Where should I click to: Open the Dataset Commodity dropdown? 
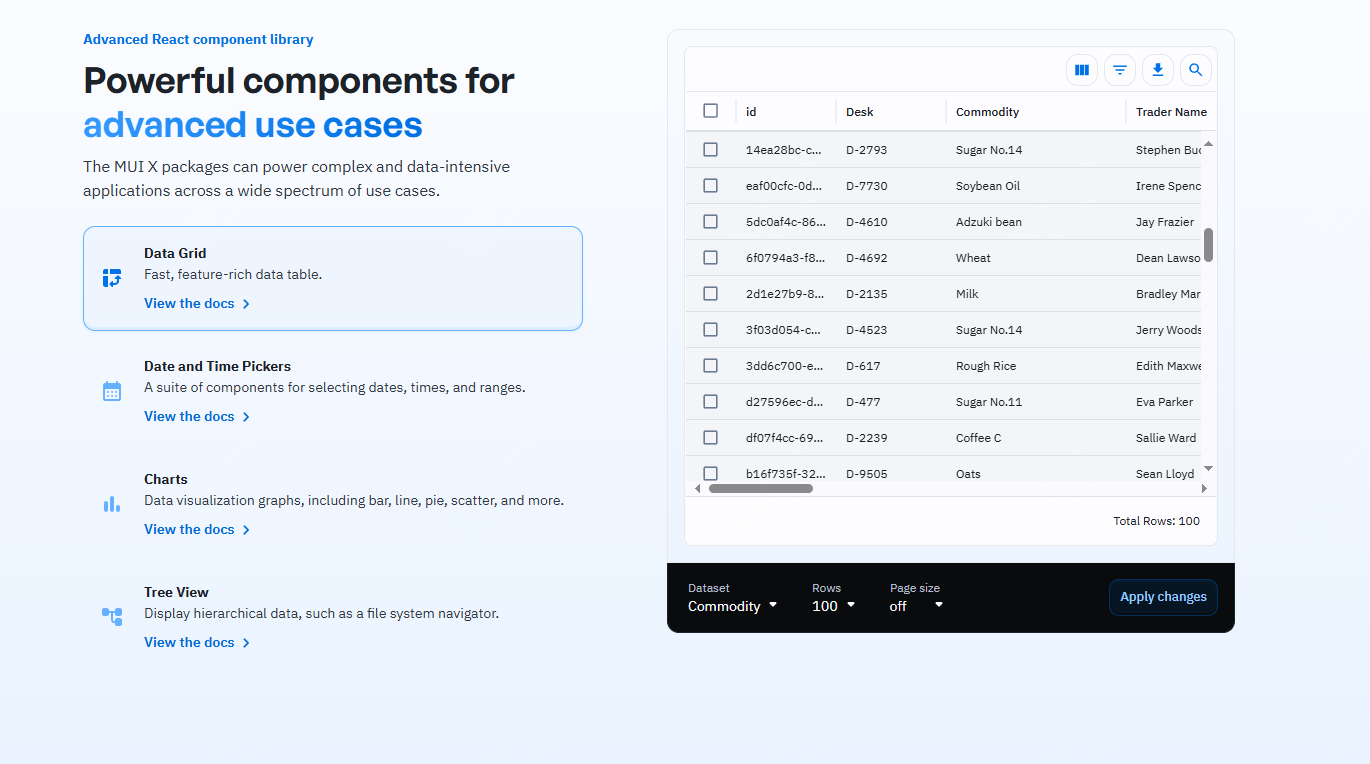point(732,606)
